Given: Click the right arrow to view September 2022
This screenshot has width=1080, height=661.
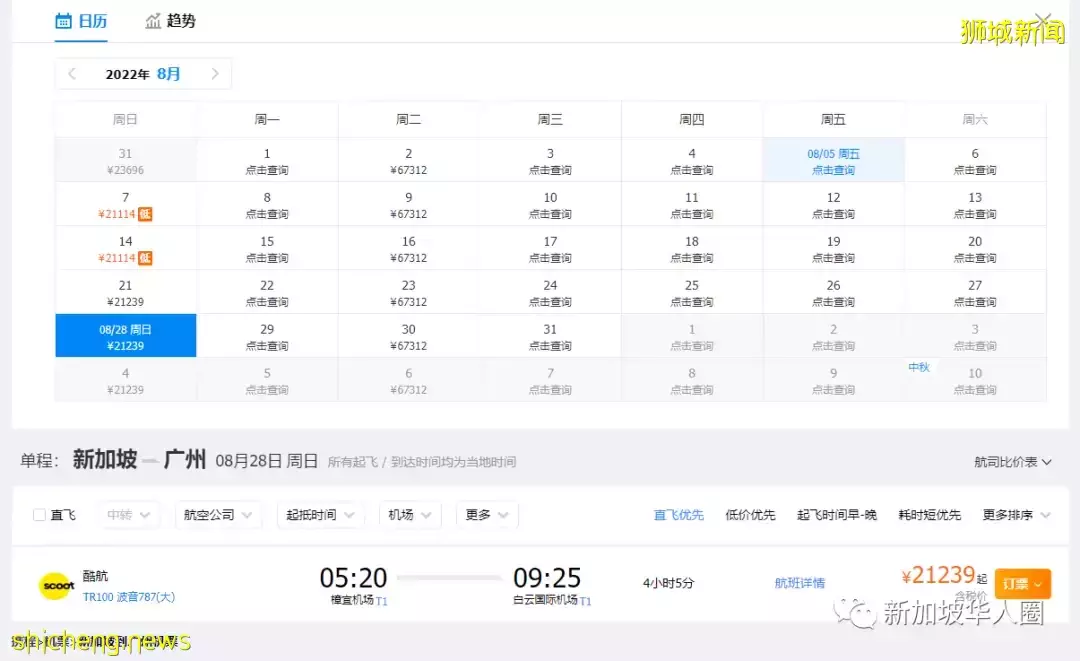Looking at the screenshot, I should point(216,74).
